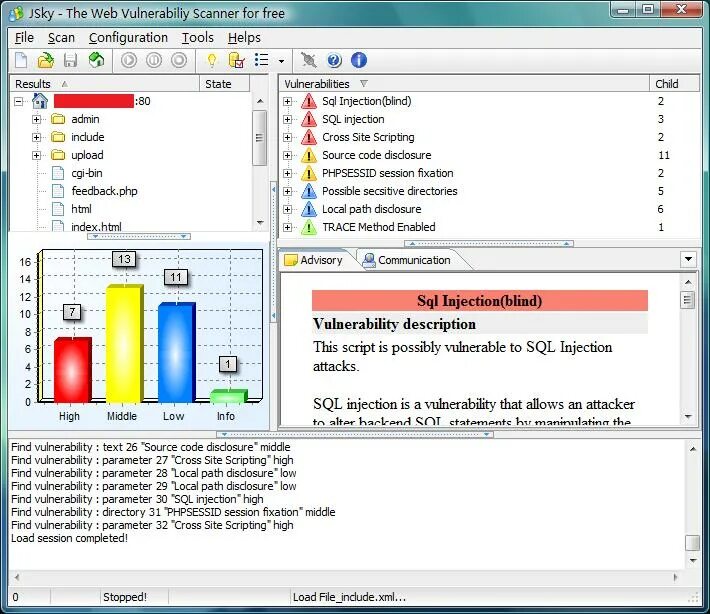Select the admin folder icon
Screen dimensions: 710x614
coord(58,119)
